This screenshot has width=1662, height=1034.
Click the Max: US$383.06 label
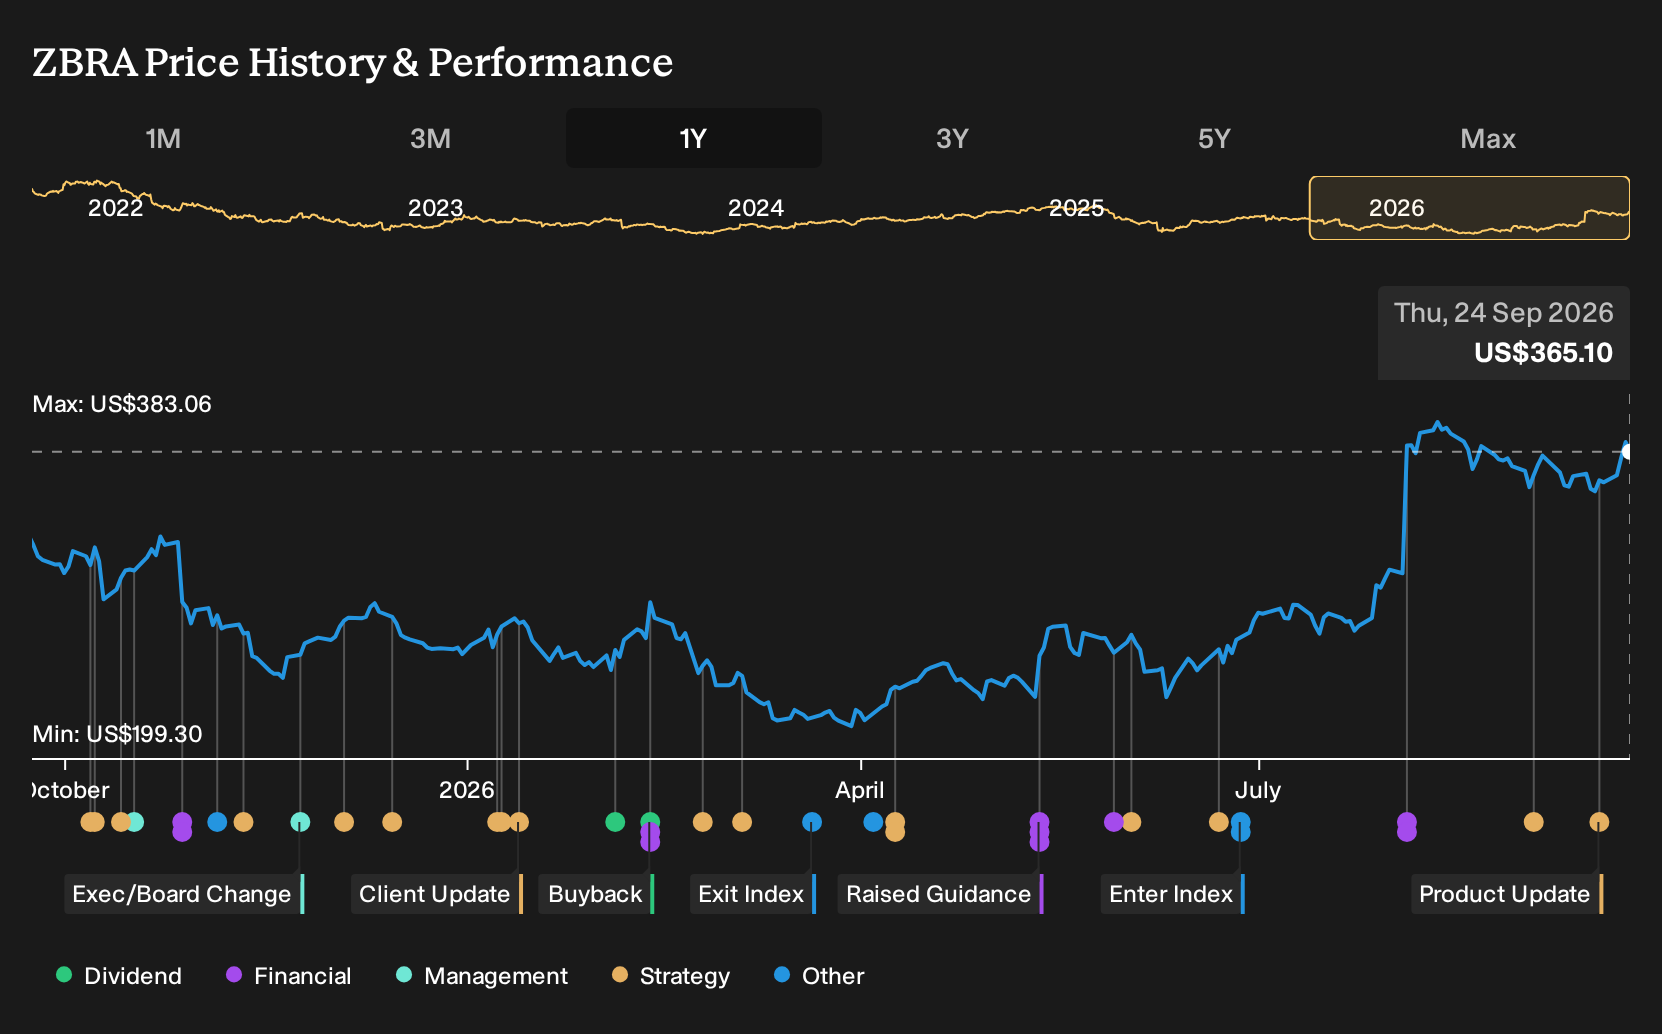click(x=122, y=404)
